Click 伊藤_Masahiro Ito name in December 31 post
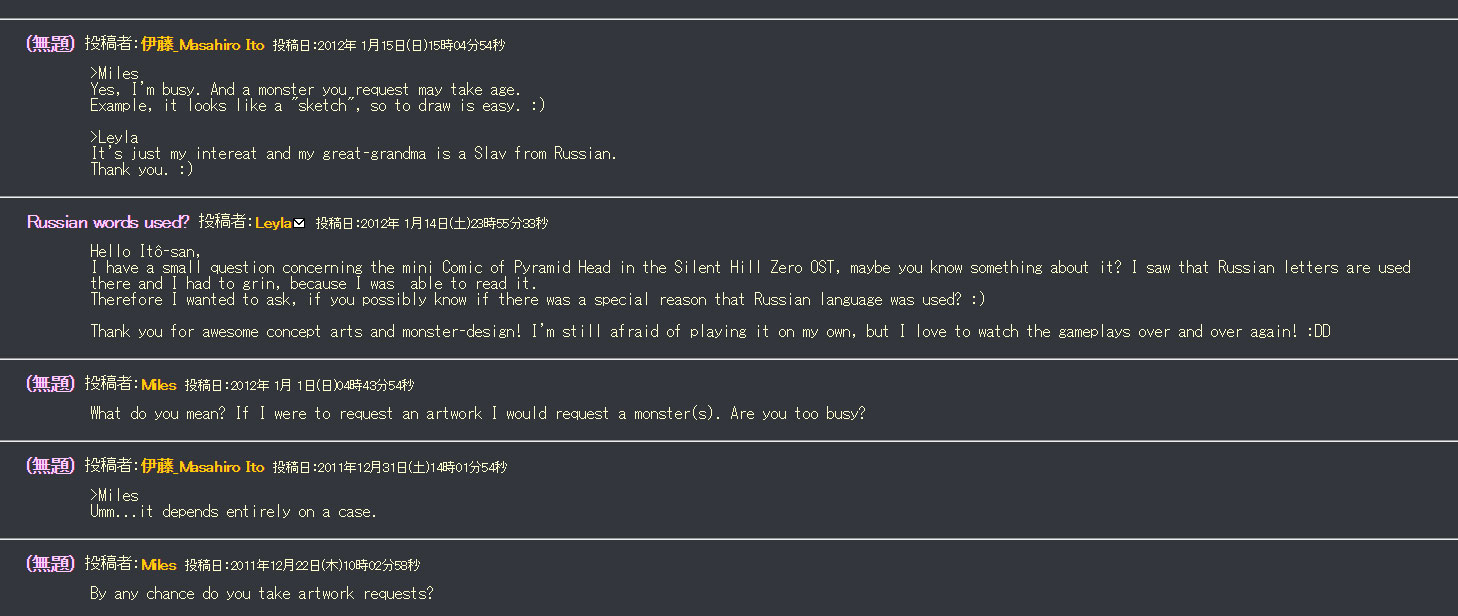Image resolution: width=1458 pixels, height=616 pixels. point(203,467)
